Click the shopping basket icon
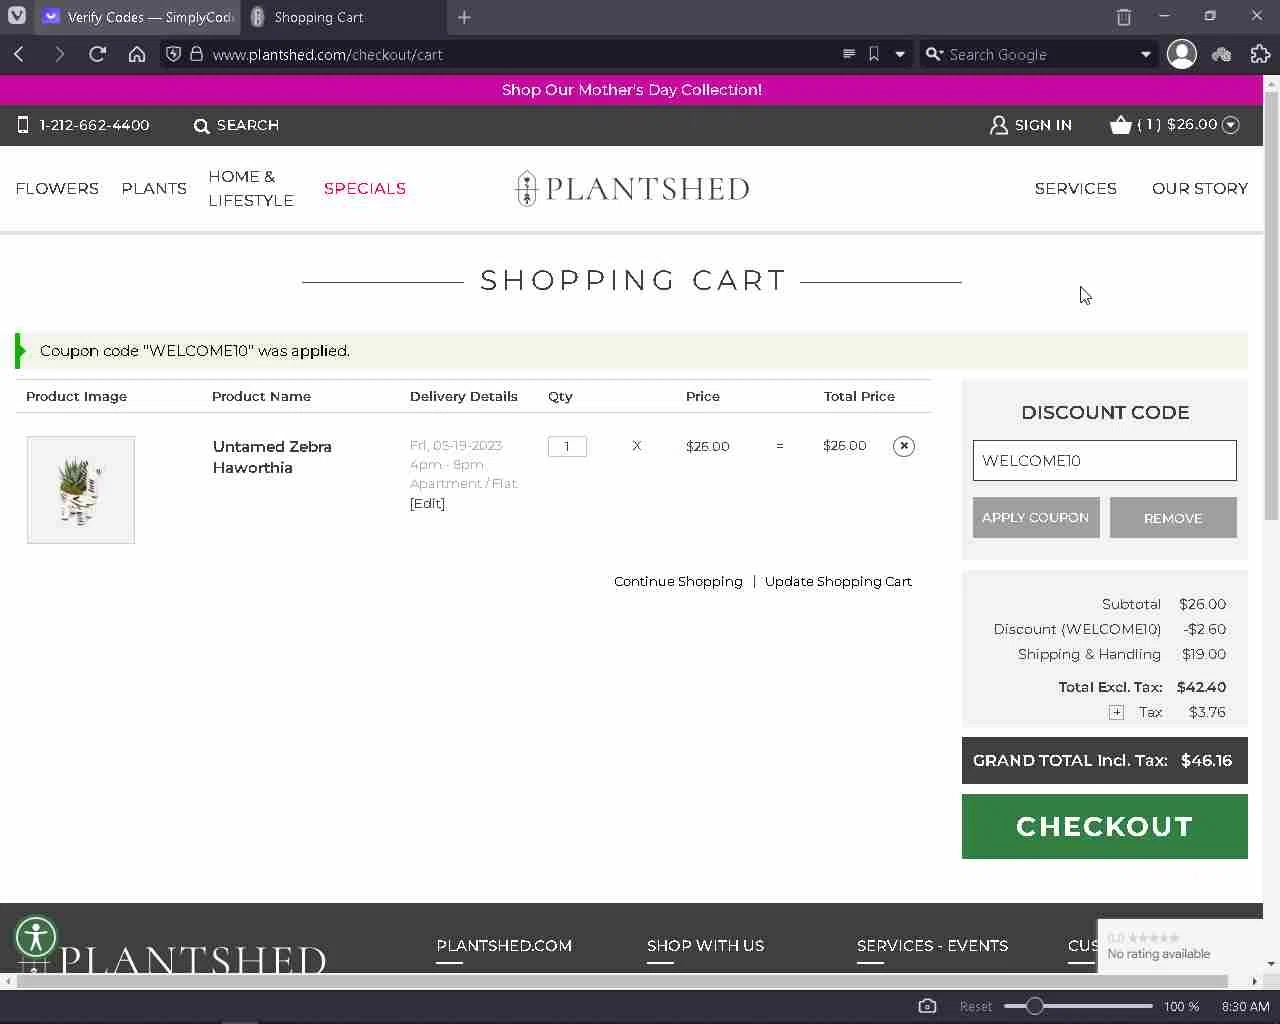The width and height of the screenshot is (1280, 1024). click(1120, 124)
